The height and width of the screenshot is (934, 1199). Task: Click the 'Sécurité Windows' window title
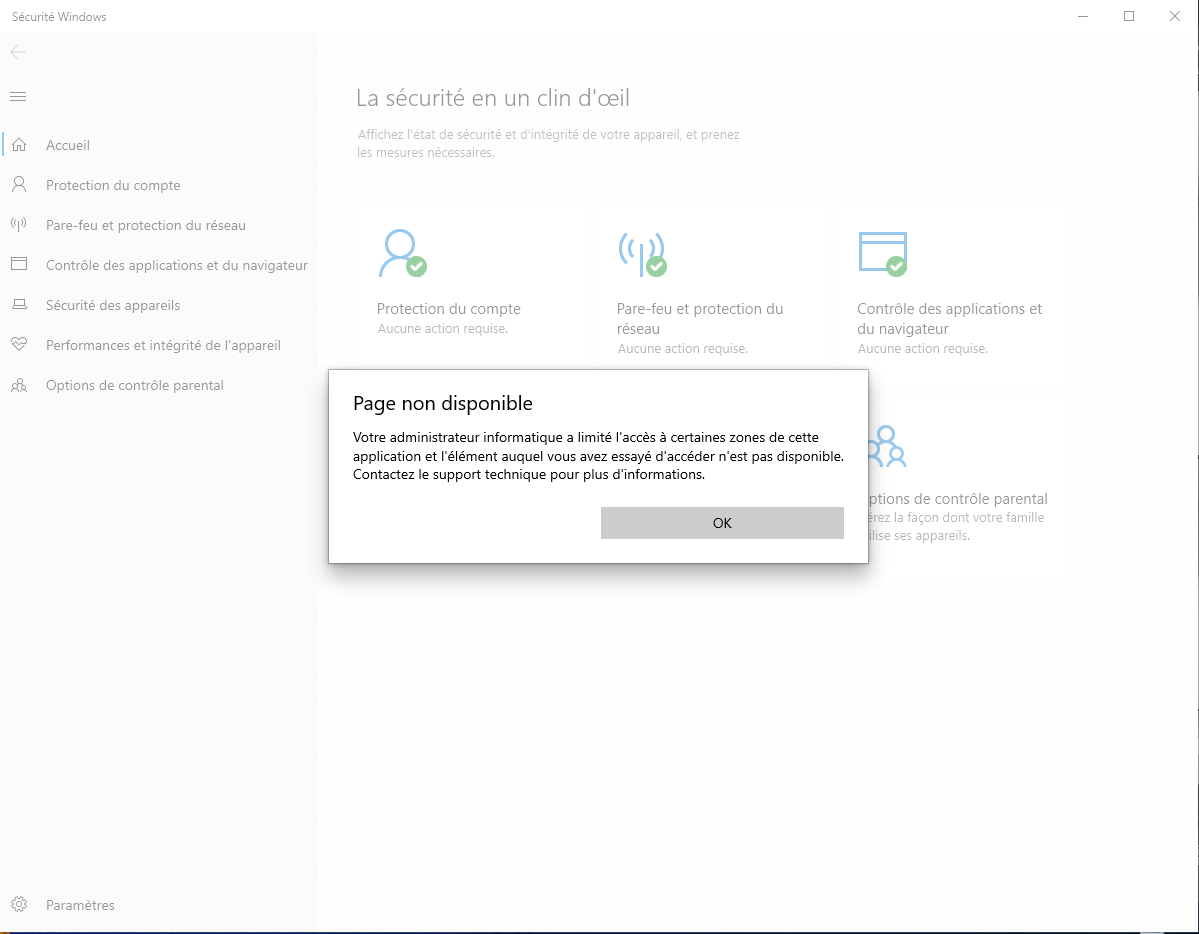click(x=59, y=17)
